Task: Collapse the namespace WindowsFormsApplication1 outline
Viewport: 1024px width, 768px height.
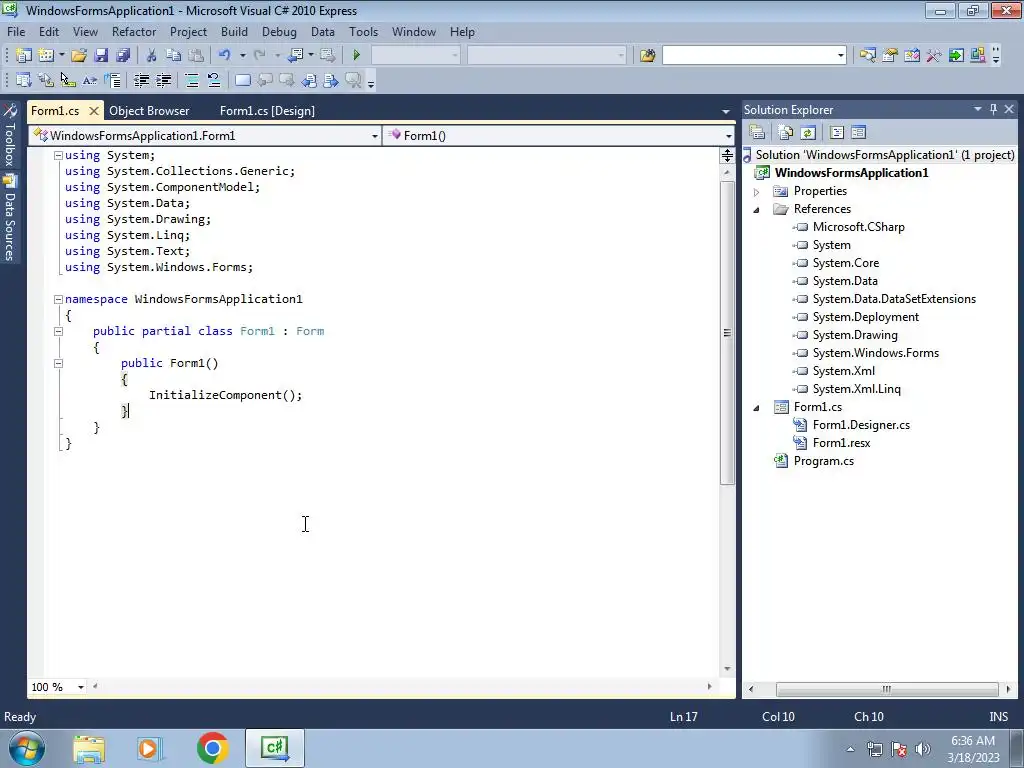Action: [58, 299]
